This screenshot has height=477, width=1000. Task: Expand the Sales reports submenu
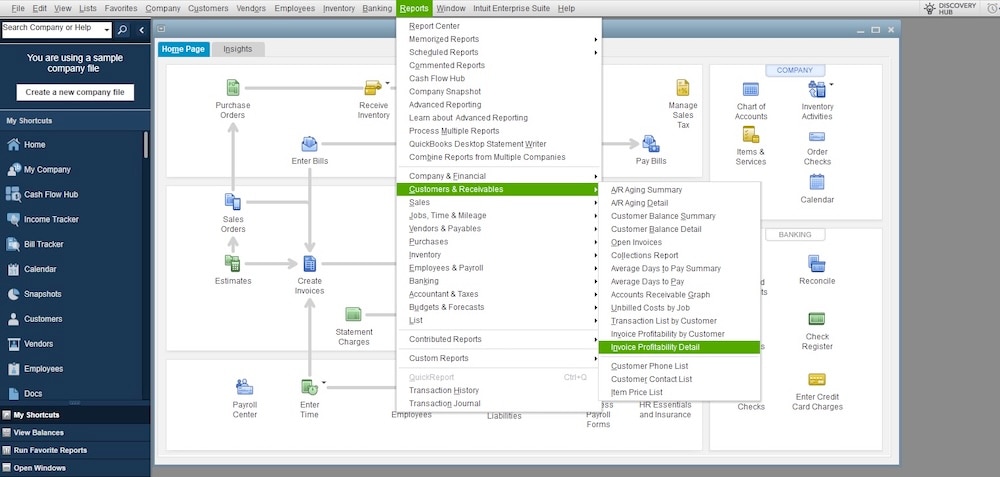pos(499,202)
